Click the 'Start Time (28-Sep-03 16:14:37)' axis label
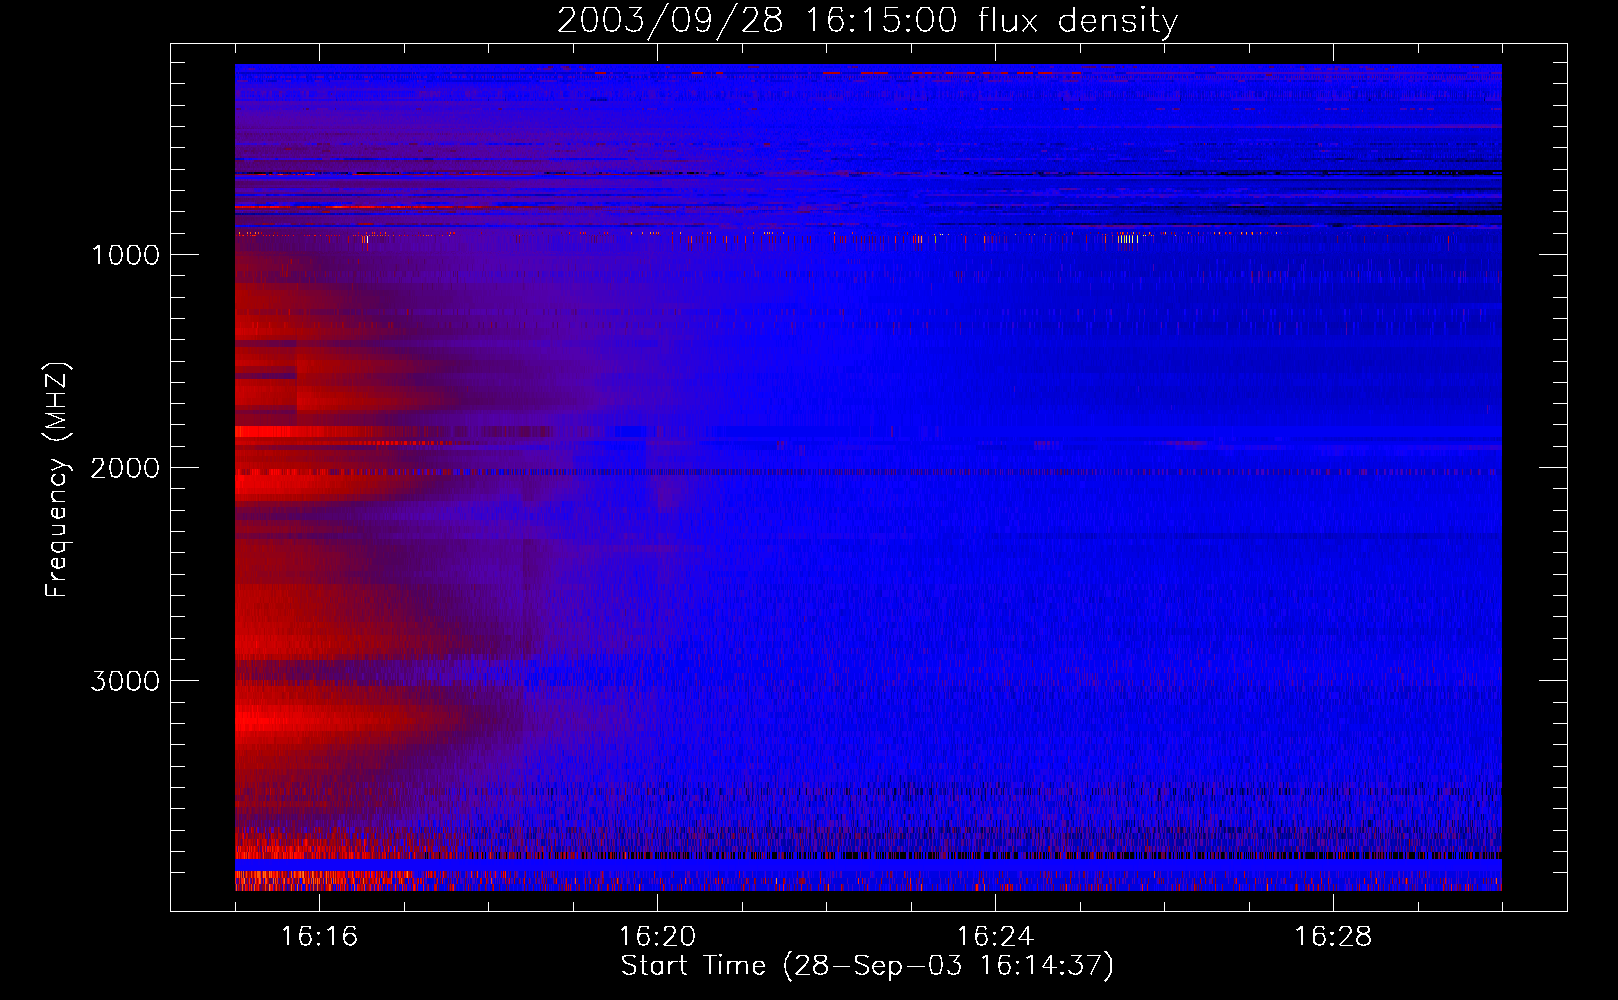 tap(867, 966)
